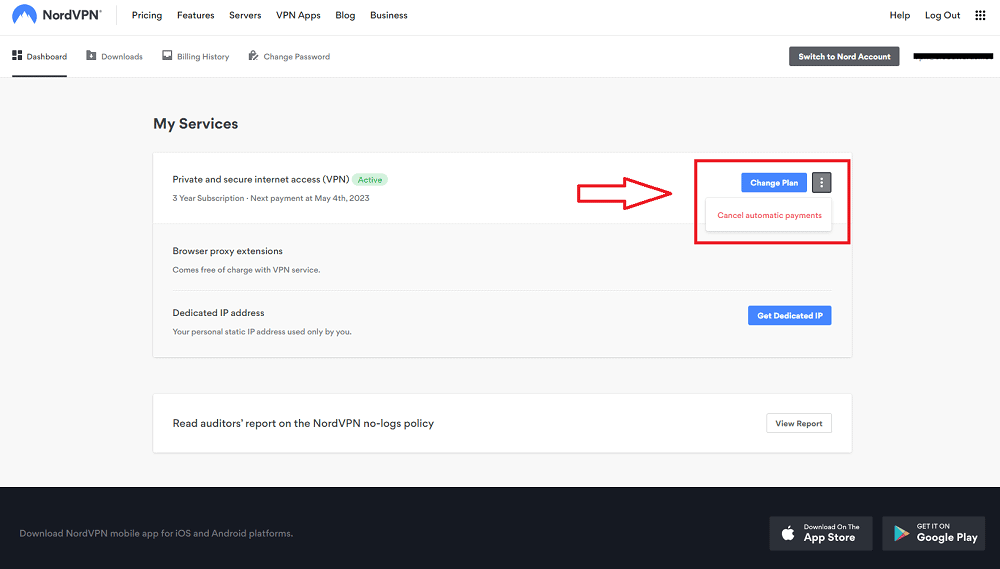Click the Billing History icon
This screenshot has width=1000, height=569.
click(x=167, y=55)
